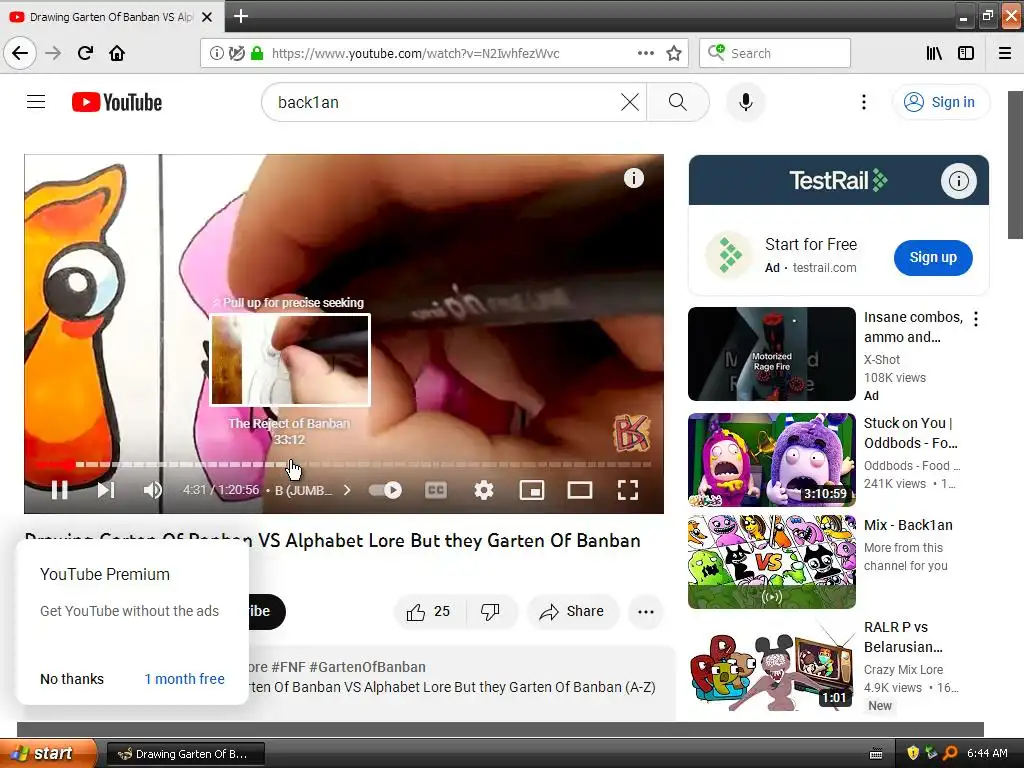Open the browser home page icon
The height and width of the screenshot is (768, 1024).
[x=117, y=53]
